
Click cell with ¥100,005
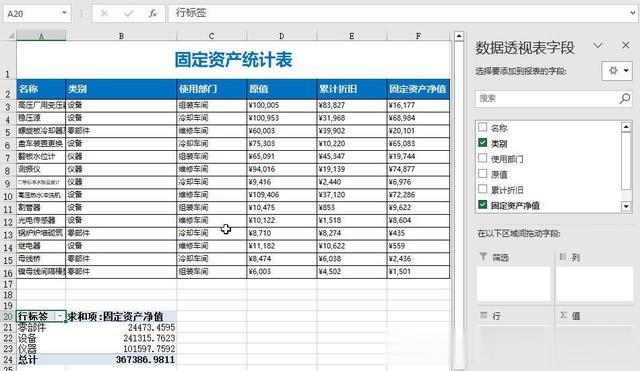click(282, 105)
